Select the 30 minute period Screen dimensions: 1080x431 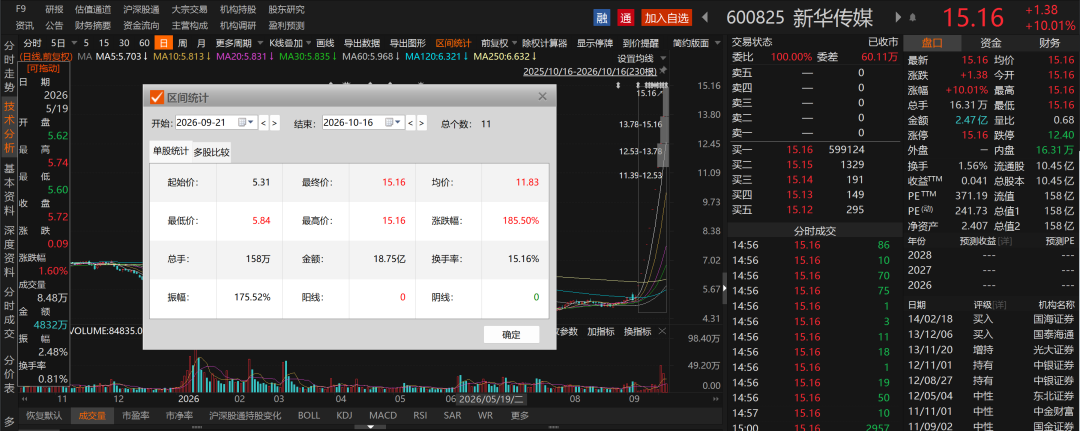124,43
